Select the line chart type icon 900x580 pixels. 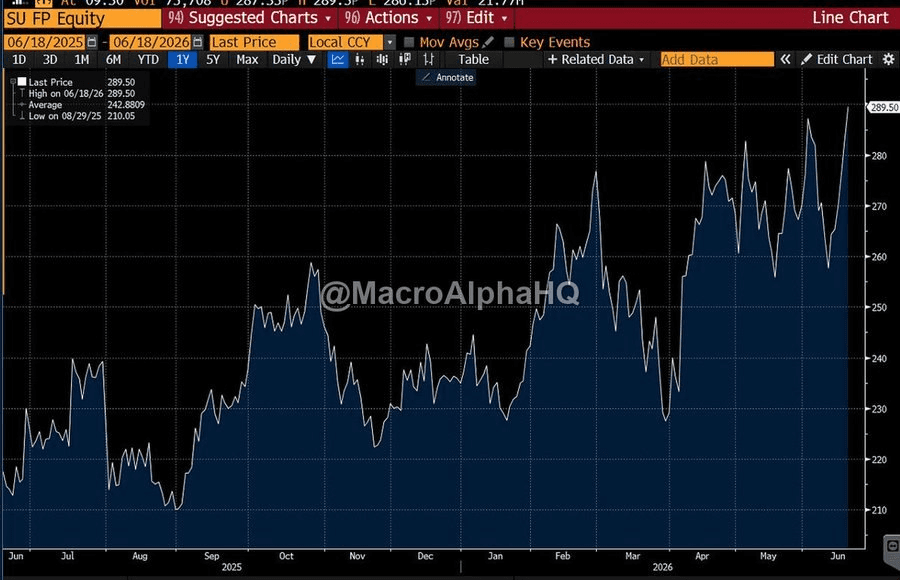pos(338,59)
